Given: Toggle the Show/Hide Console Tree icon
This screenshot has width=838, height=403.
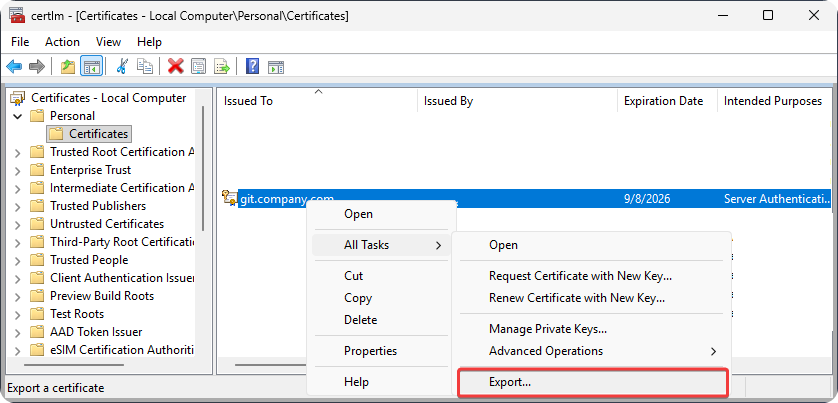Looking at the screenshot, I should pos(91,67).
